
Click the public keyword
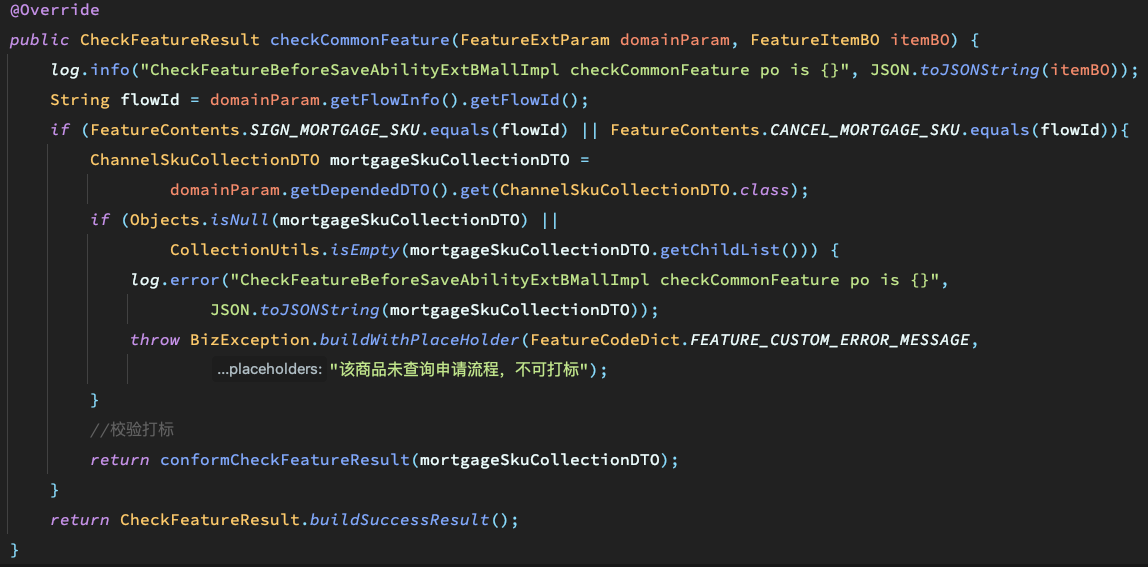(40, 40)
